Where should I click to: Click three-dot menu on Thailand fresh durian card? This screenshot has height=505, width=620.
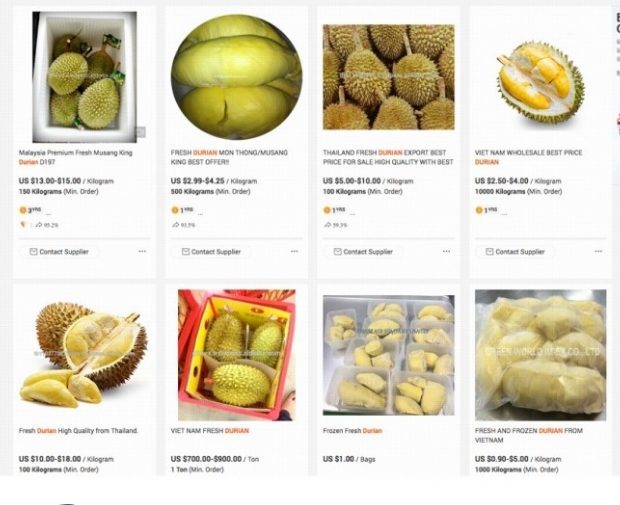[x=446, y=252]
